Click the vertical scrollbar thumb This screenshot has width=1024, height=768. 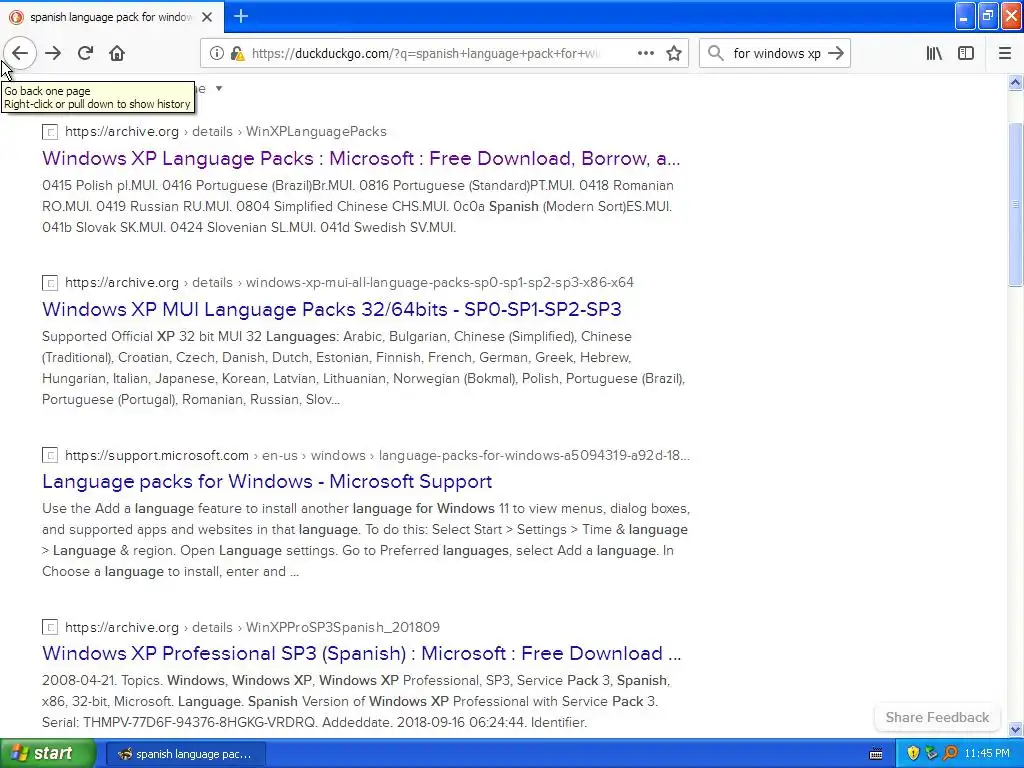tap(1015, 204)
